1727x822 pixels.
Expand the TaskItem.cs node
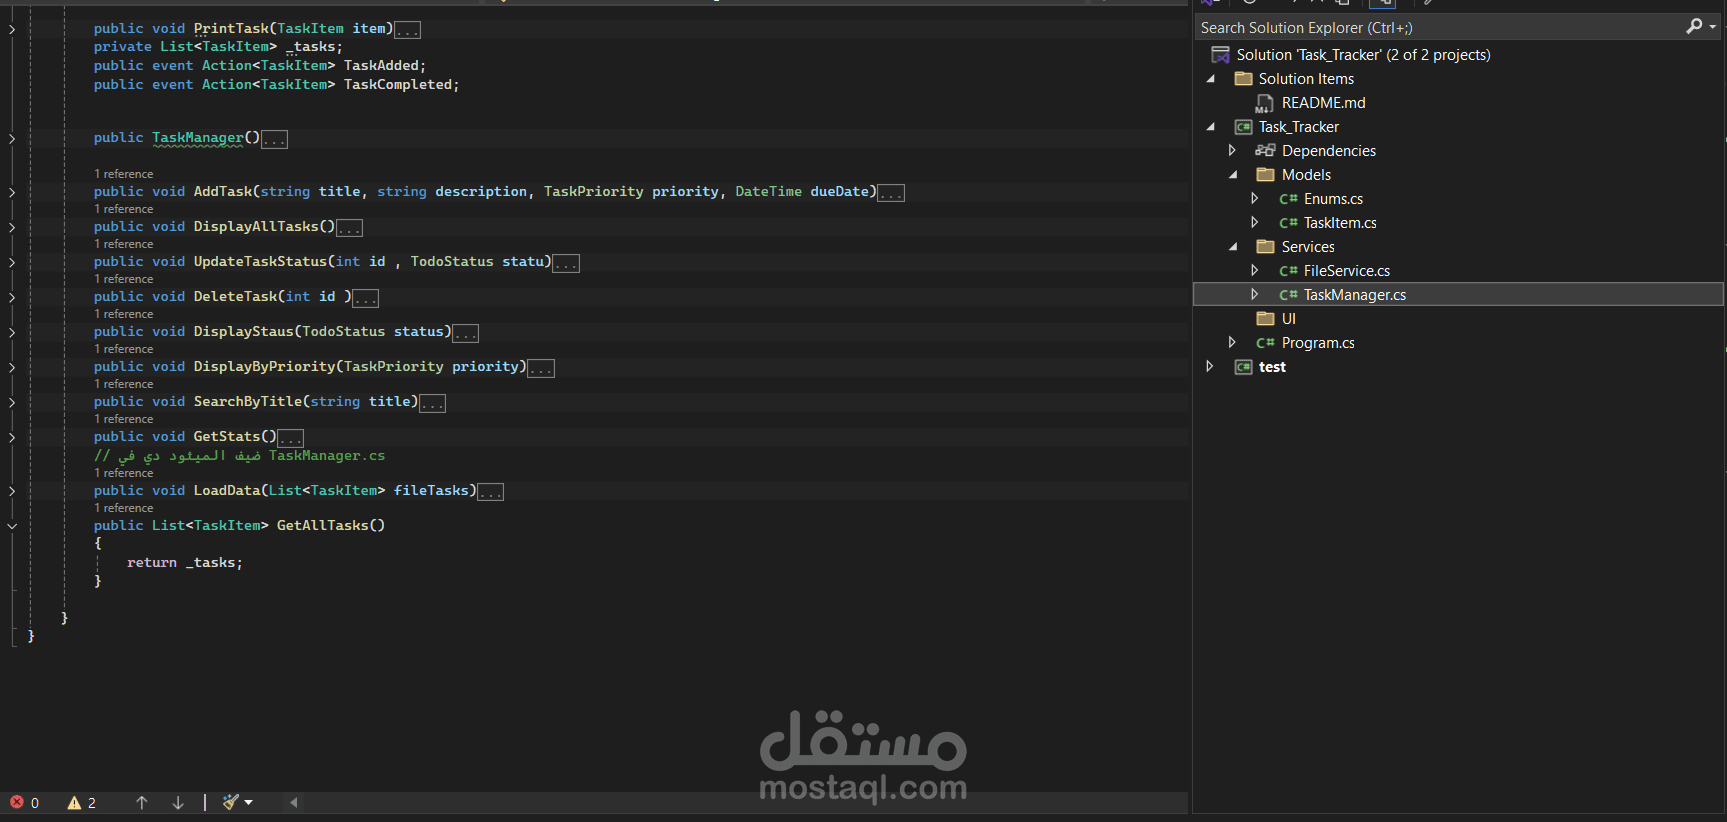pos(1254,222)
